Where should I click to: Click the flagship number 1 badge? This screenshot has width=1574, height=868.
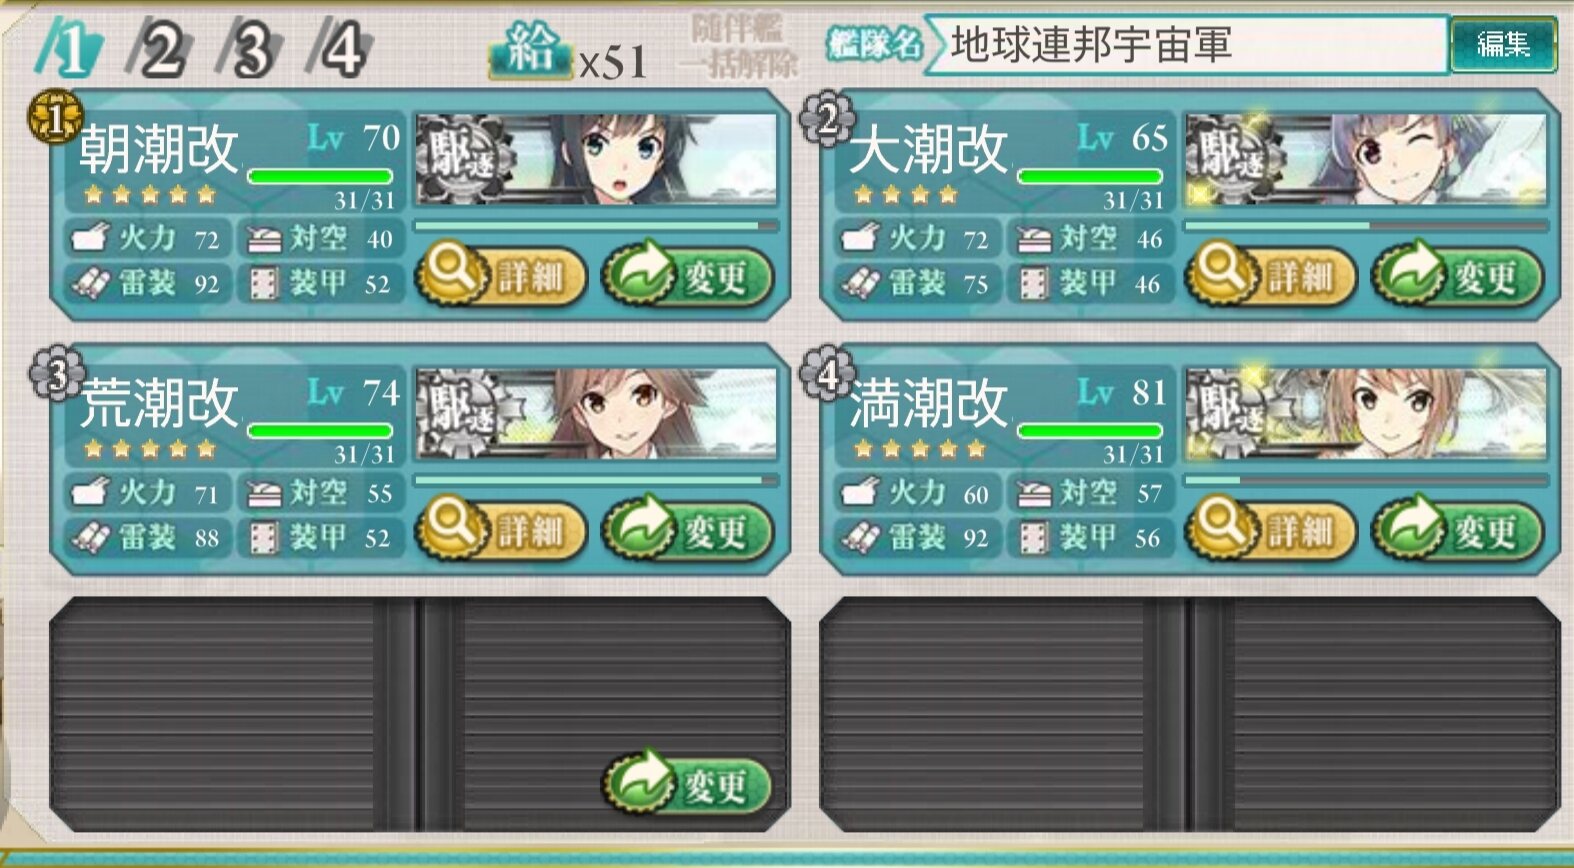[x=55, y=118]
